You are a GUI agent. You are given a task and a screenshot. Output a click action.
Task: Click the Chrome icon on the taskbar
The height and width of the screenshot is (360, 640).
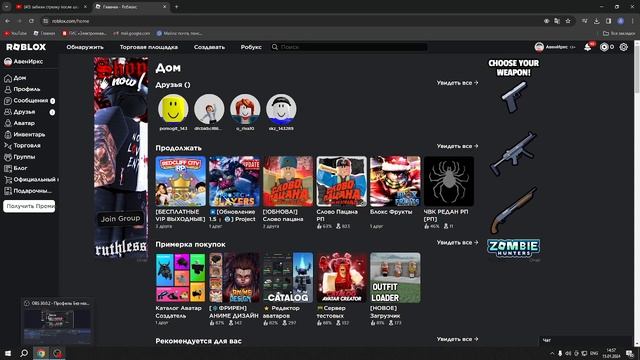tap(41, 353)
